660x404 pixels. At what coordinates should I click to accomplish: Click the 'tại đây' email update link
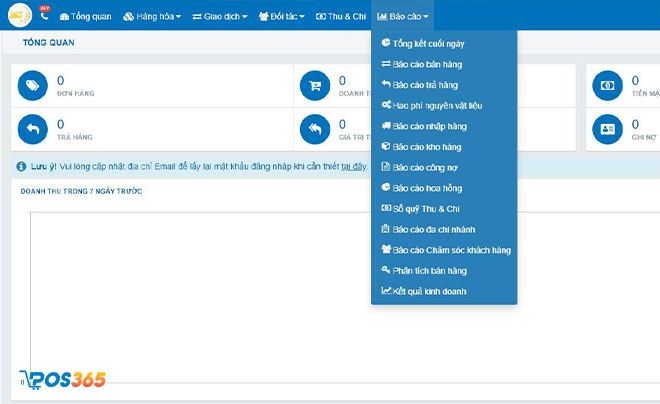(353, 167)
